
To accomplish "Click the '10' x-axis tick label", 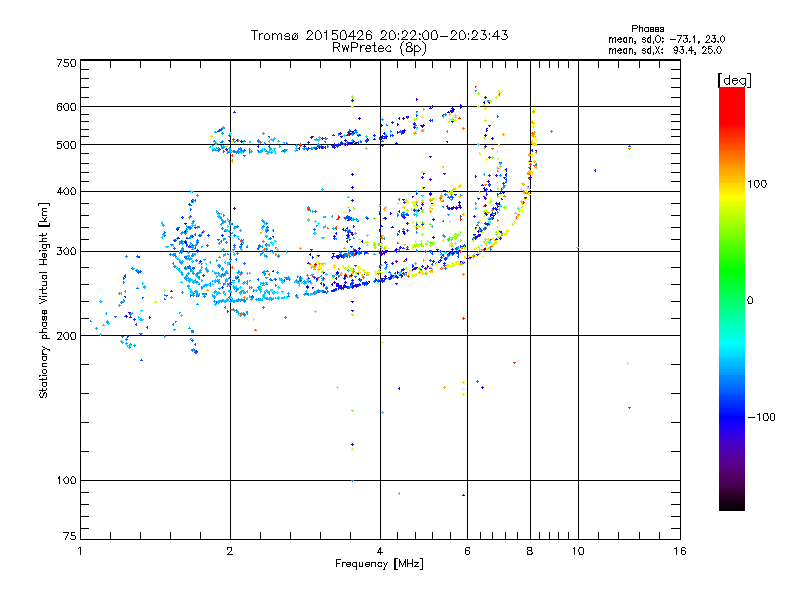I will 578,551.
